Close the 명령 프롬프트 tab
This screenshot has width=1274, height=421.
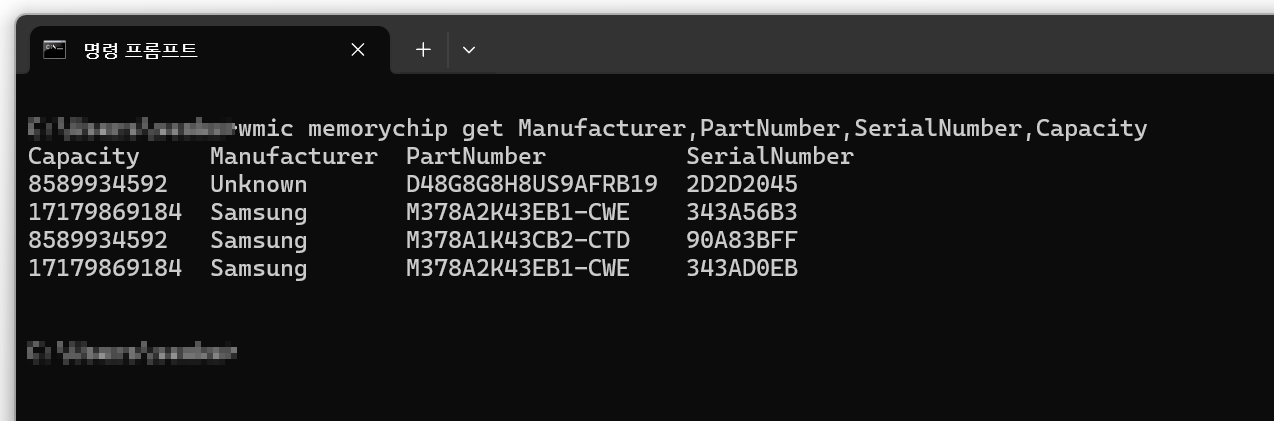click(358, 50)
